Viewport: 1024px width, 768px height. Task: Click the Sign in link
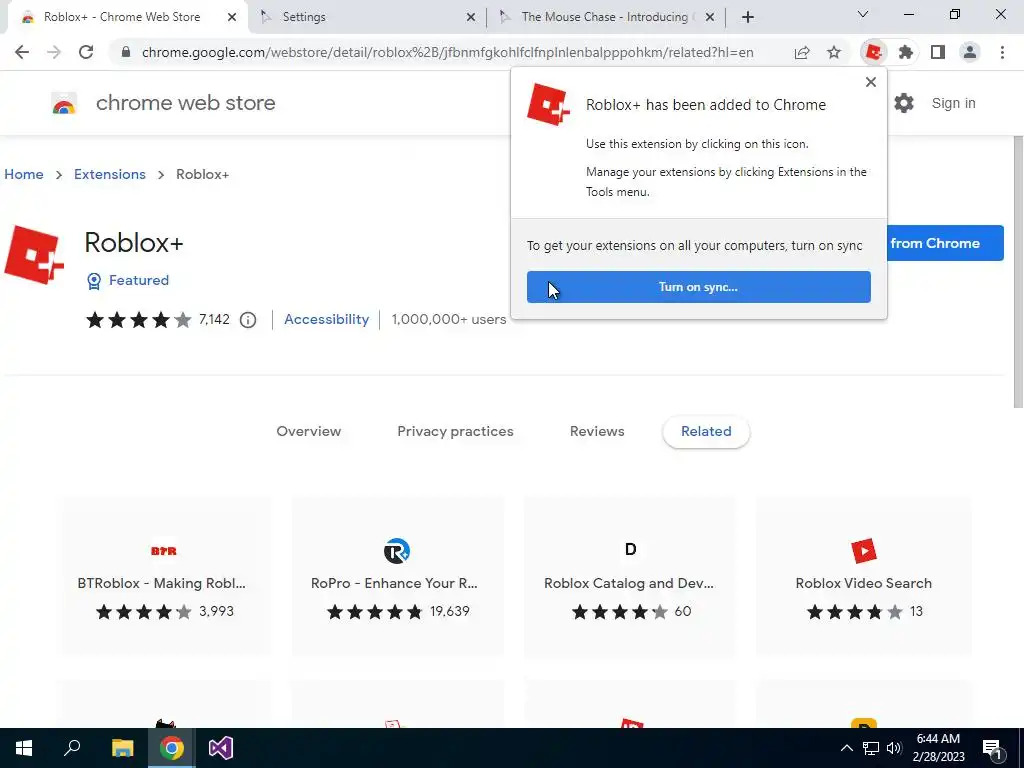(x=953, y=103)
